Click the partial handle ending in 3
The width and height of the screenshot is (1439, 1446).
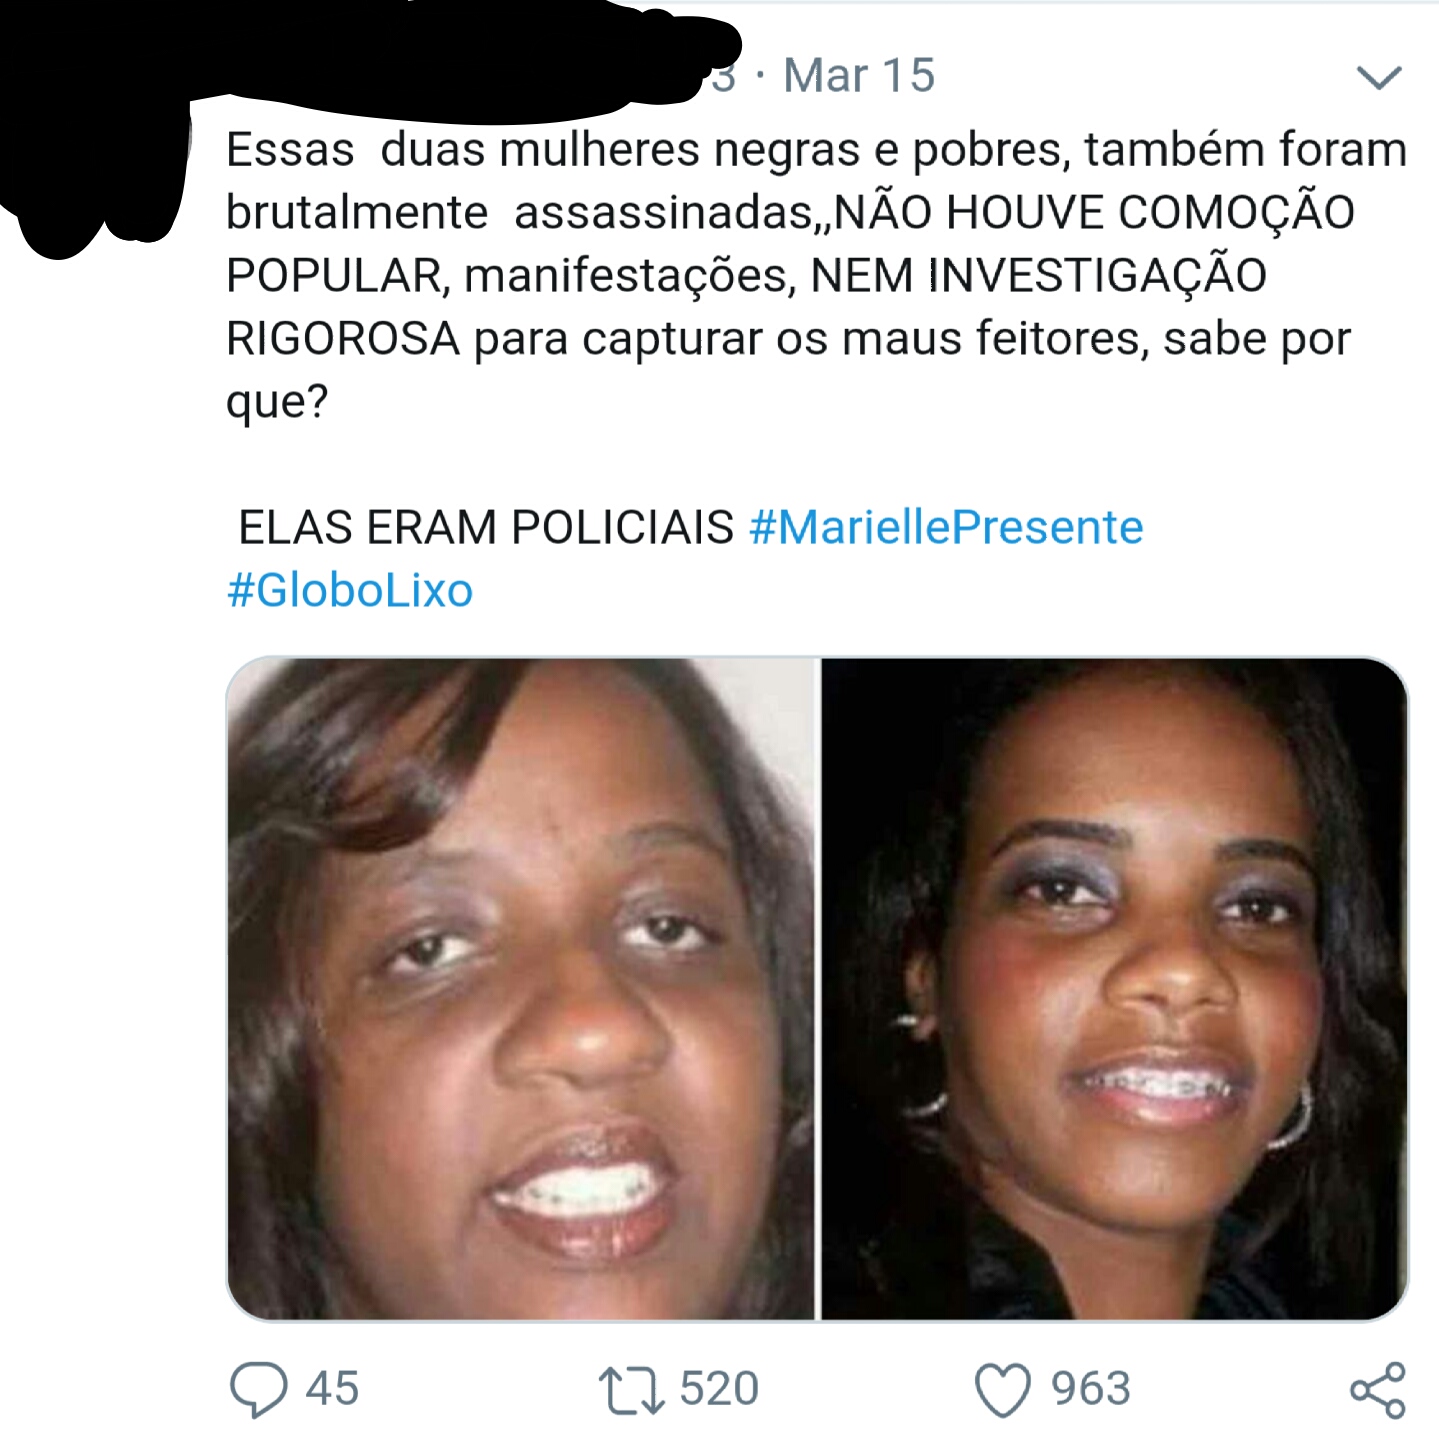click(x=724, y=77)
